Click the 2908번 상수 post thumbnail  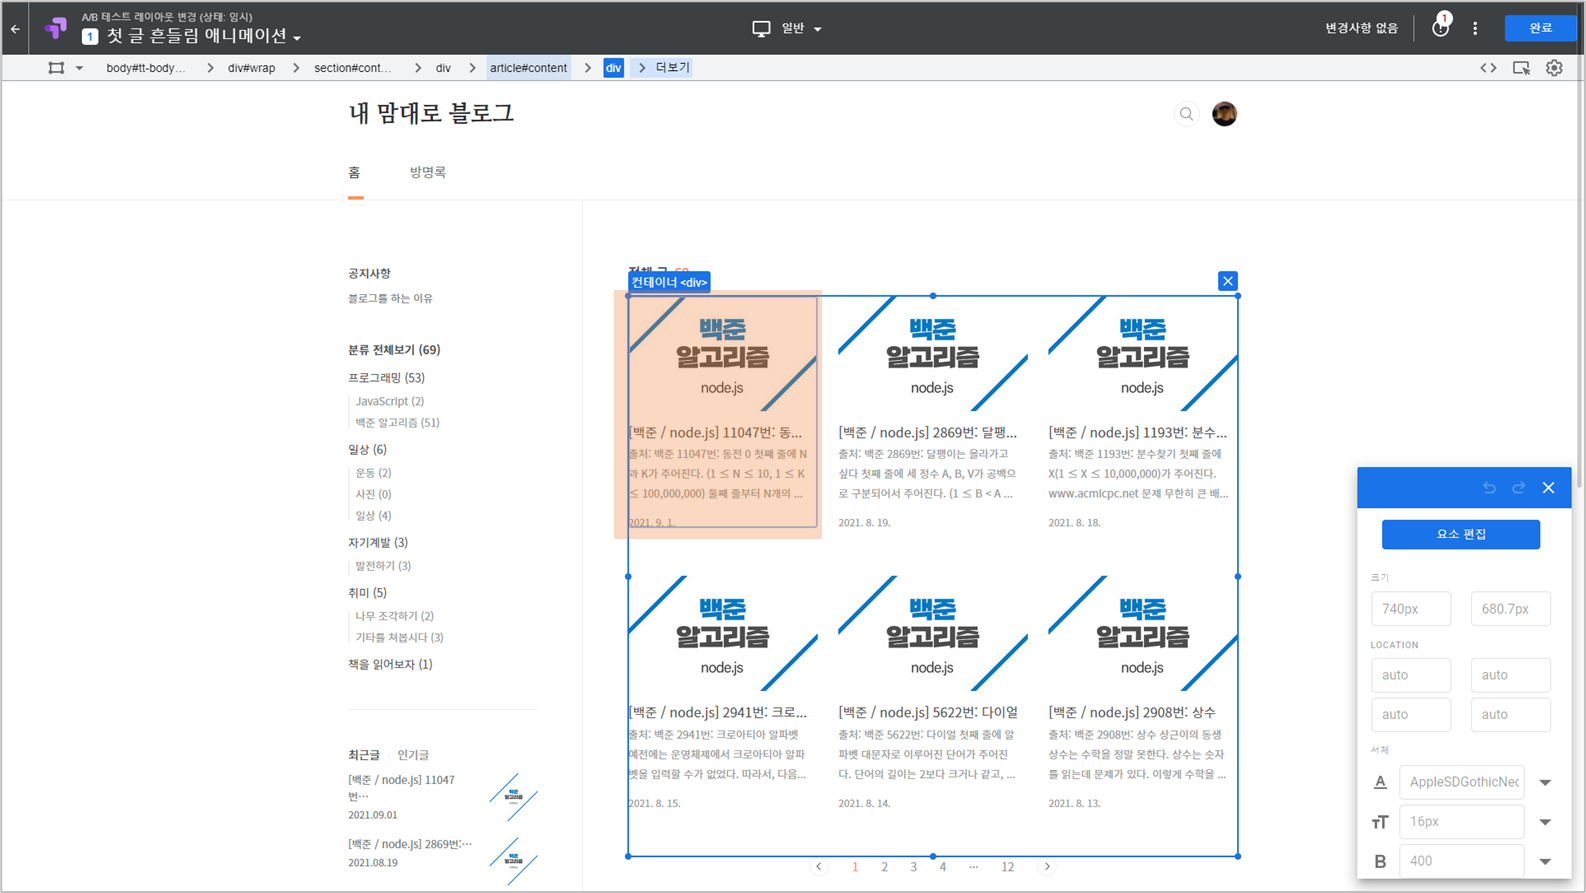(1142, 634)
